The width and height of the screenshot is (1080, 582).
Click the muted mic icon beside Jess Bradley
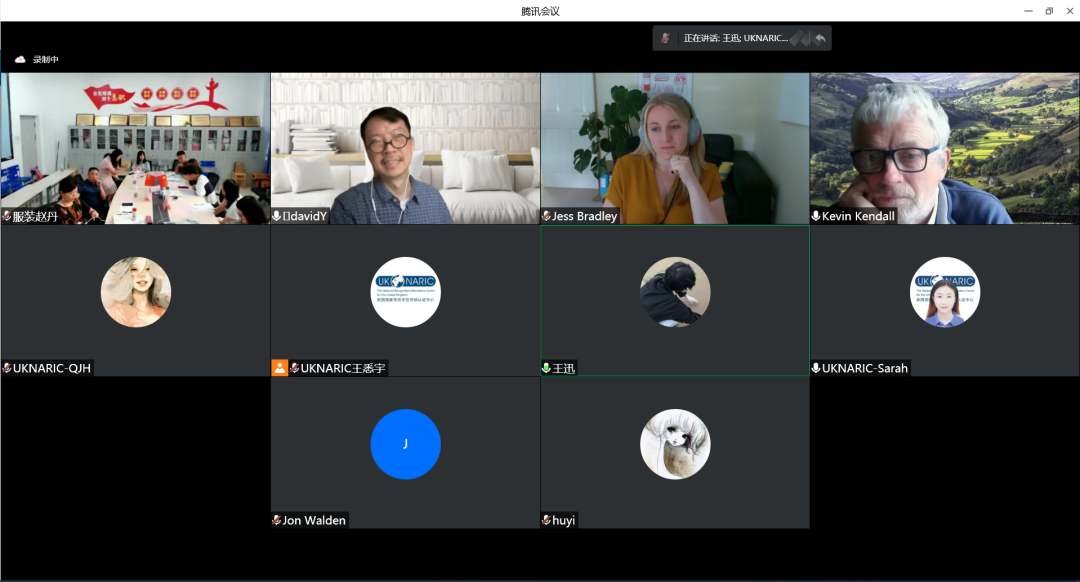(546, 216)
